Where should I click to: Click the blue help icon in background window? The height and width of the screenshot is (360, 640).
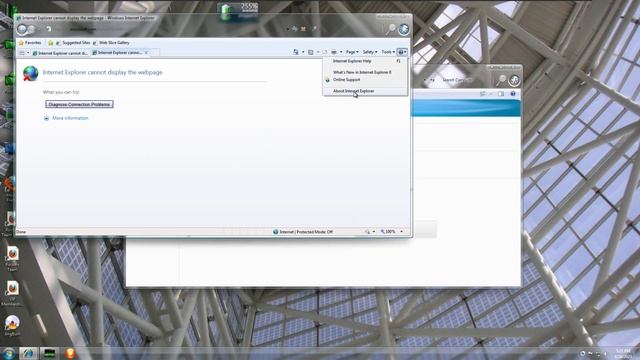pos(513,94)
